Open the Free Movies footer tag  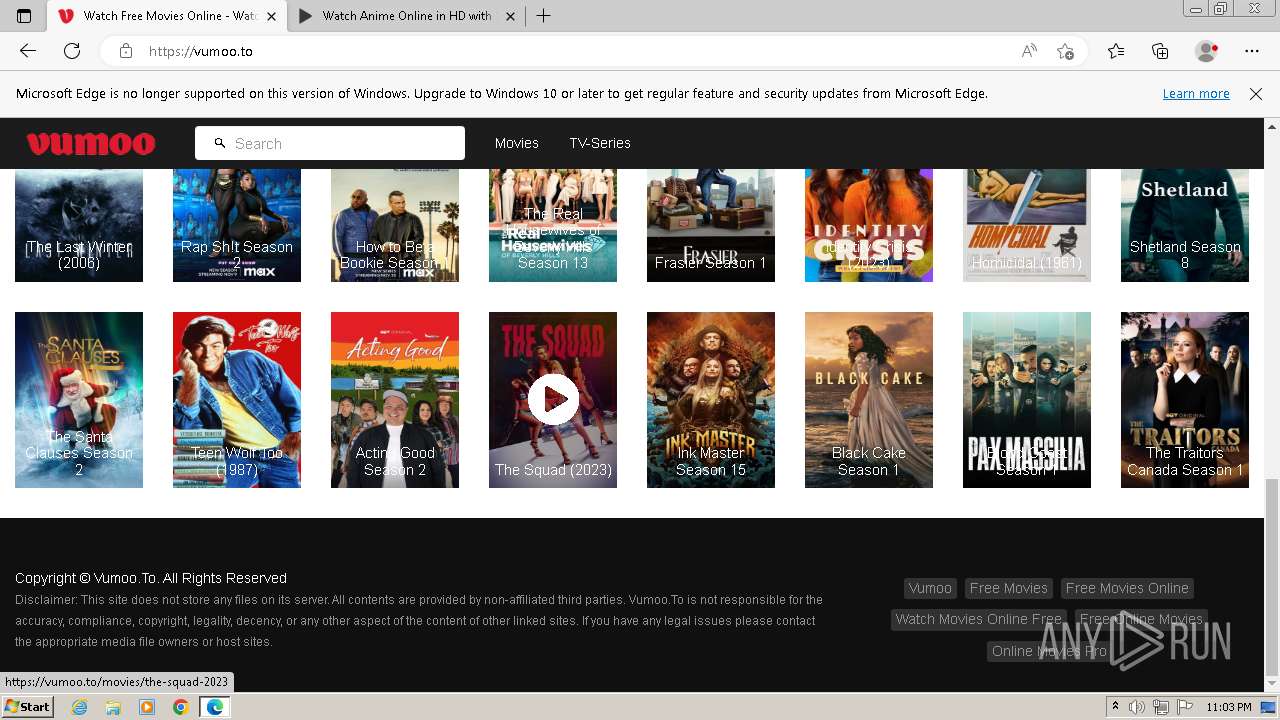(x=1009, y=588)
